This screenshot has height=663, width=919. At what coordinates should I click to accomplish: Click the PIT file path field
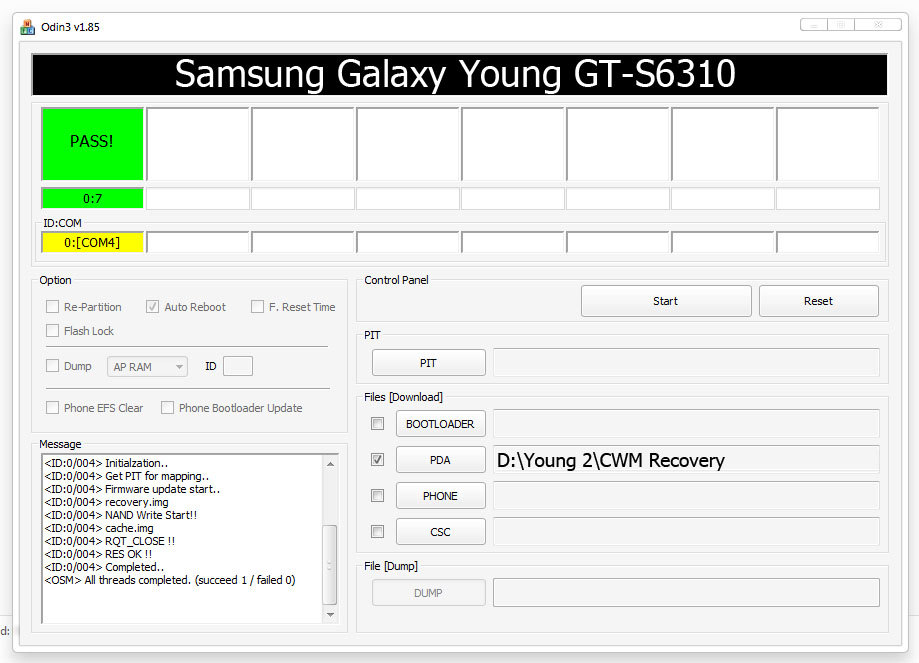coord(686,362)
